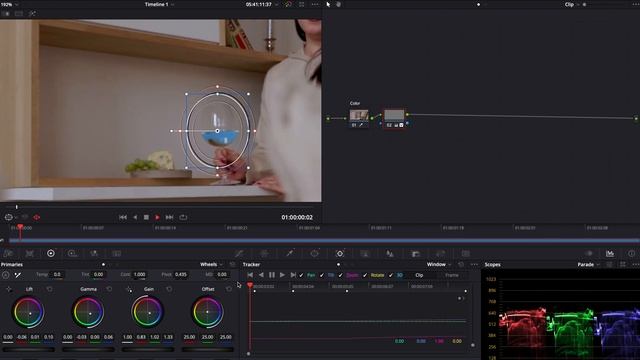Viewport: 640px width, 360px height.
Task: Click inside the Lift color wheel
Action: tap(29, 313)
